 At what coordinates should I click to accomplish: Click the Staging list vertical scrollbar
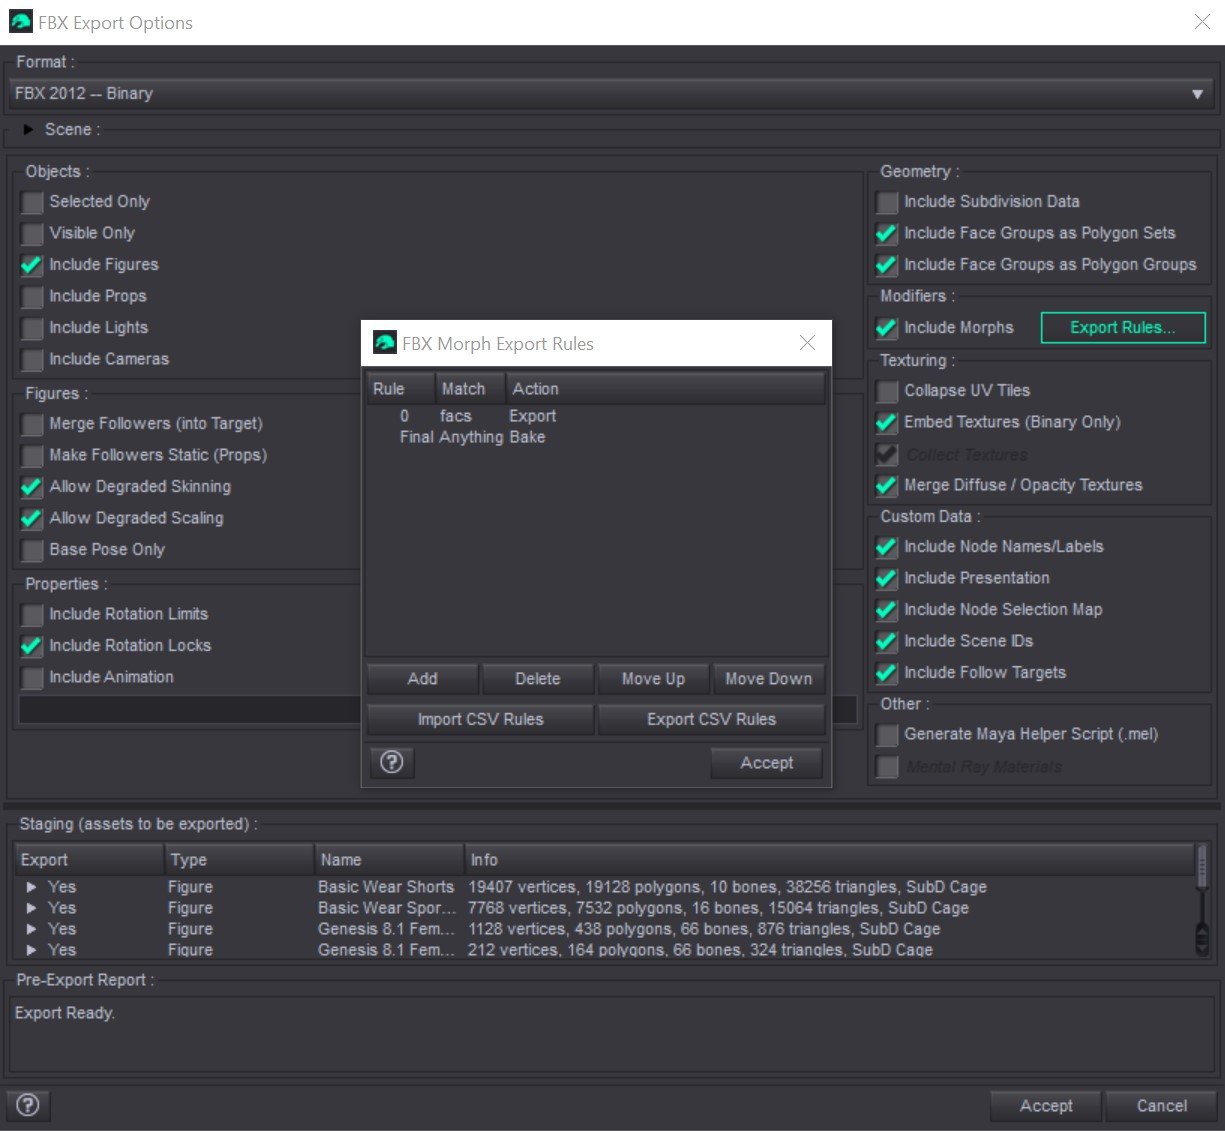1203,902
